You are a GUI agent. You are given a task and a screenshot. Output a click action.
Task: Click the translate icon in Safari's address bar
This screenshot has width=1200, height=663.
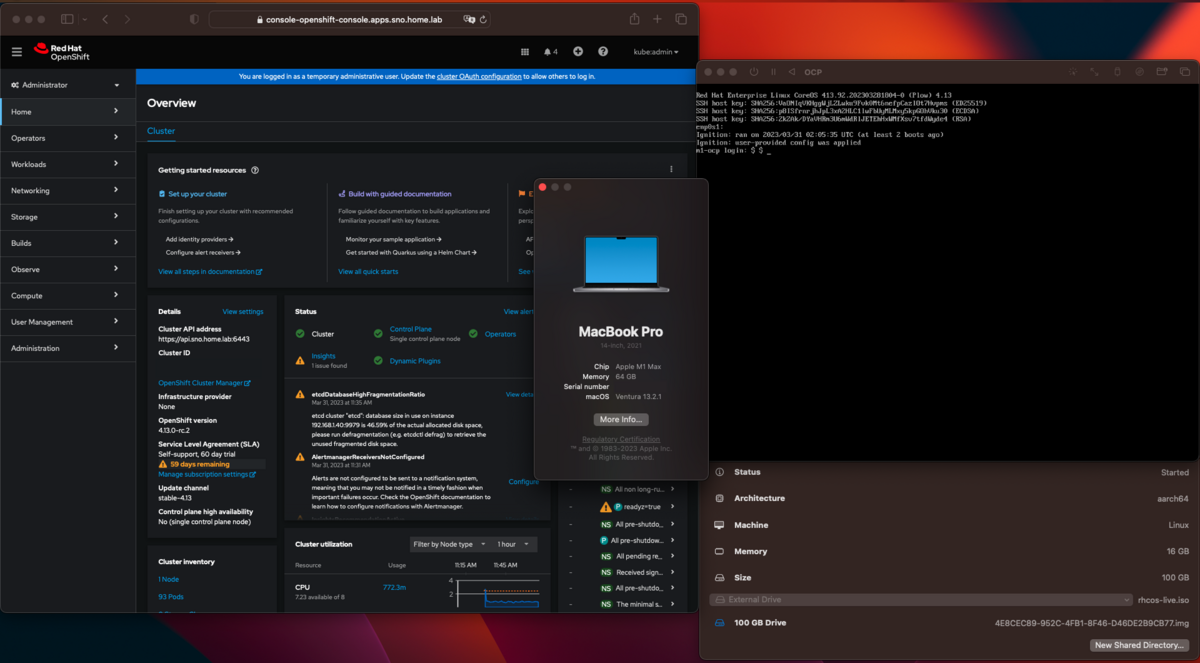click(468, 19)
